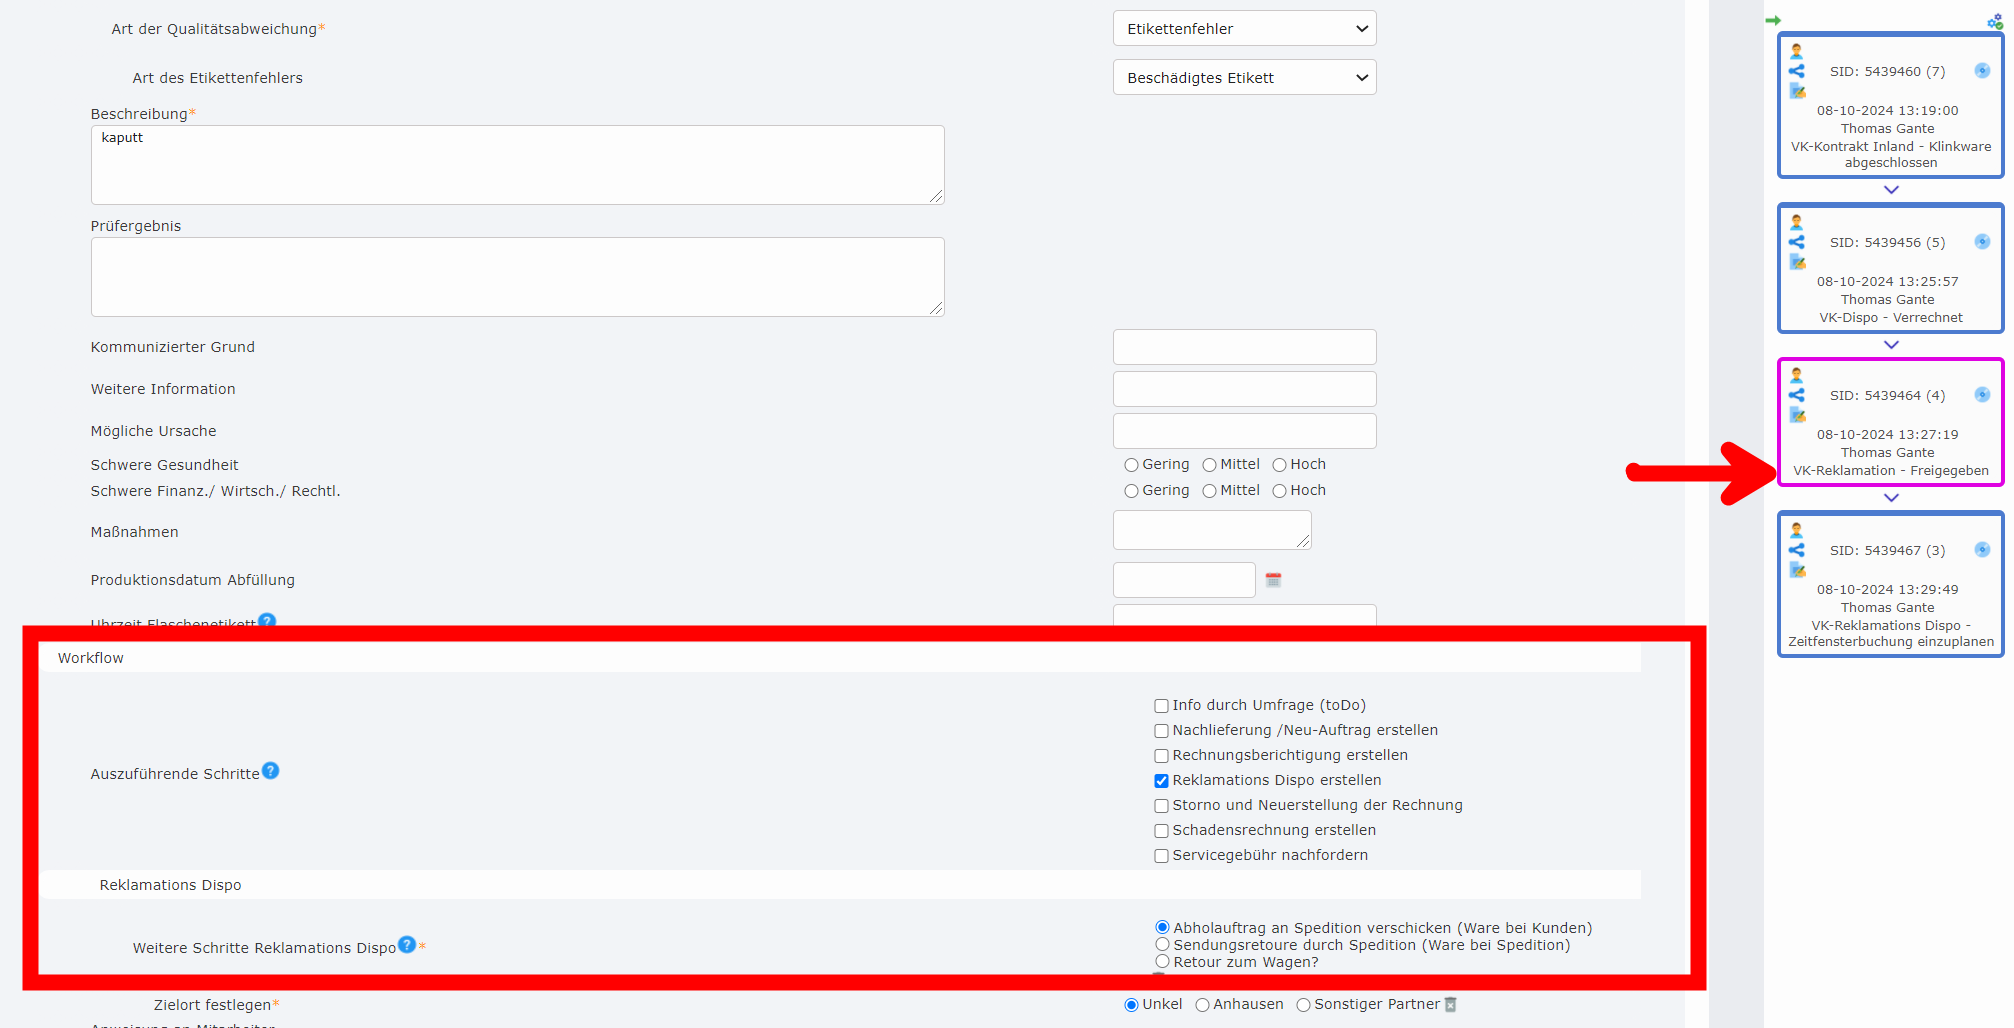Click the share icon in card SID 5439460
Viewport: 2014px width, 1028px height.
[1797, 71]
